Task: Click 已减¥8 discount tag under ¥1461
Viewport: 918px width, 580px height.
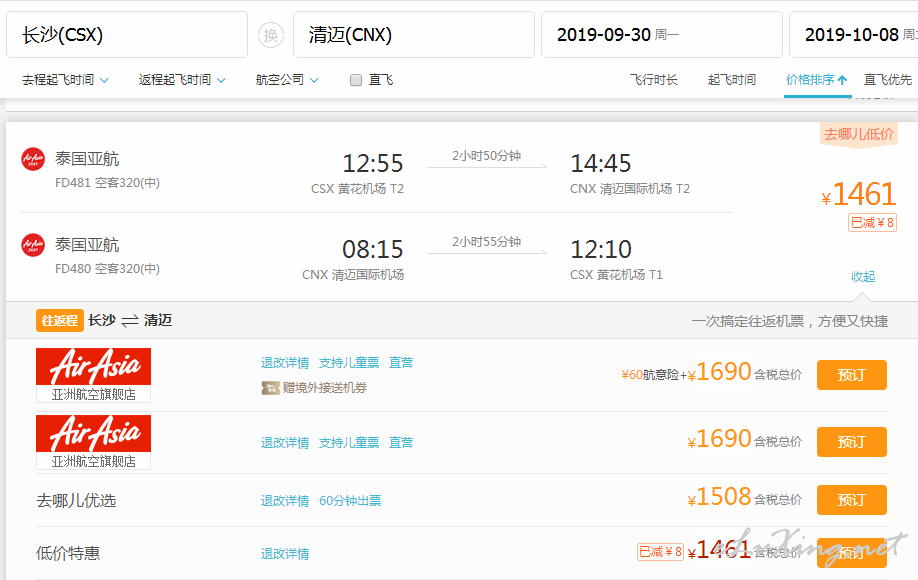Action: coord(872,222)
